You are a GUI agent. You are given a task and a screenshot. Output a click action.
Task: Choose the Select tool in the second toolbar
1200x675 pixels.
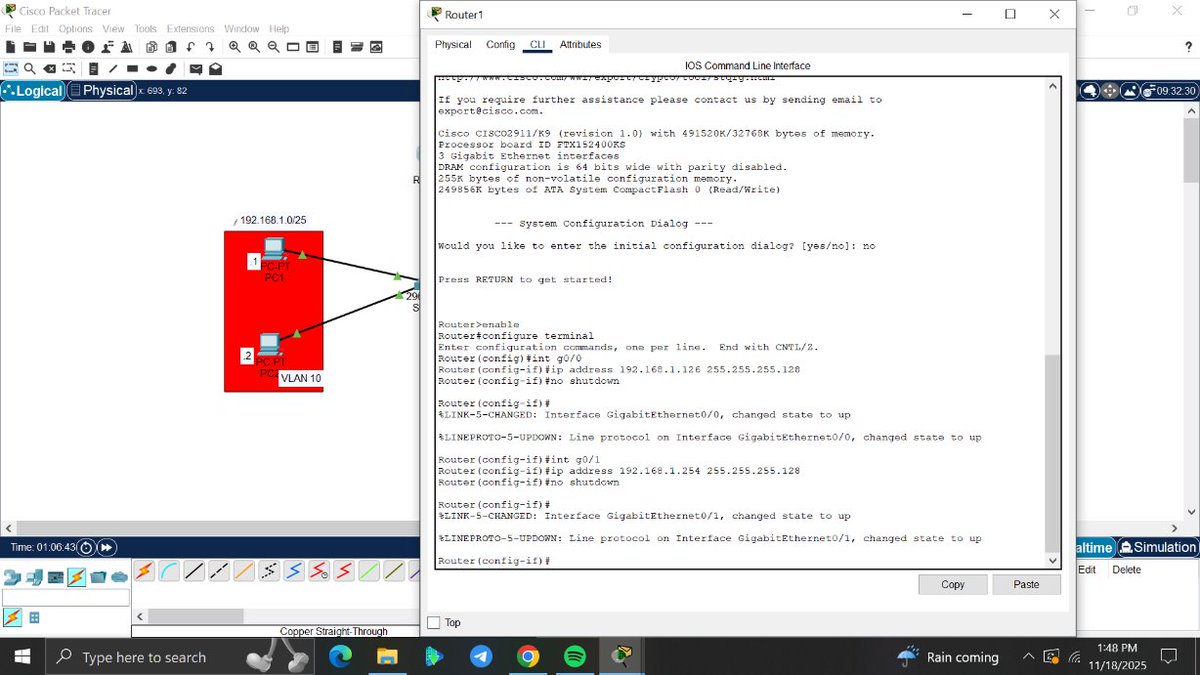tap(11, 69)
